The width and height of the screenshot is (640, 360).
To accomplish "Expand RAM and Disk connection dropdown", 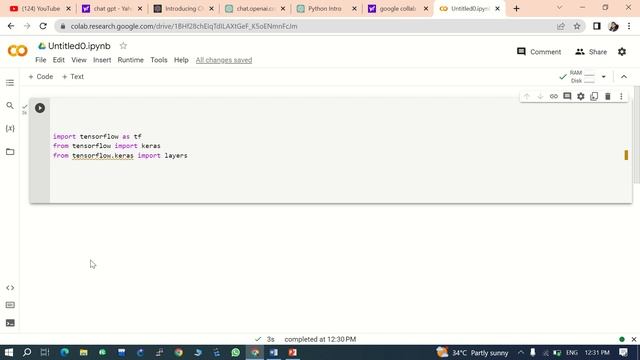I will click(x=604, y=77).
